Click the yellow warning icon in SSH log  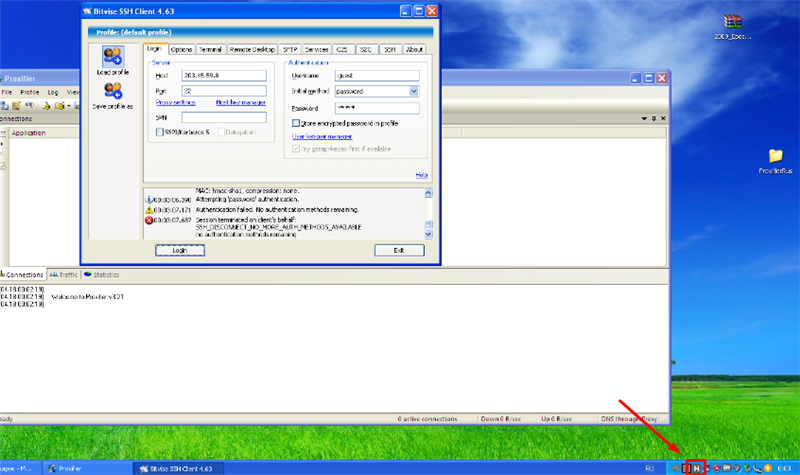point(149,210)
